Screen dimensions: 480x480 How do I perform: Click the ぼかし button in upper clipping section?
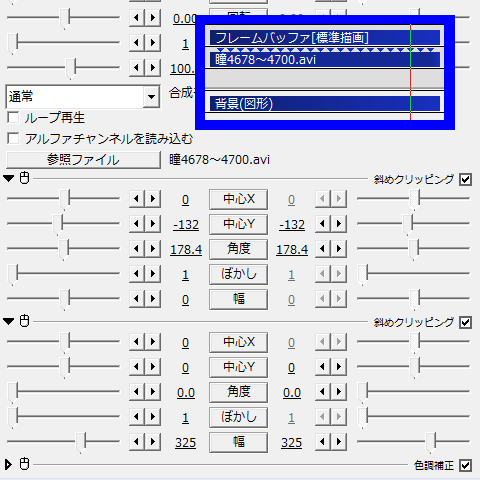(x=238, y=274)
